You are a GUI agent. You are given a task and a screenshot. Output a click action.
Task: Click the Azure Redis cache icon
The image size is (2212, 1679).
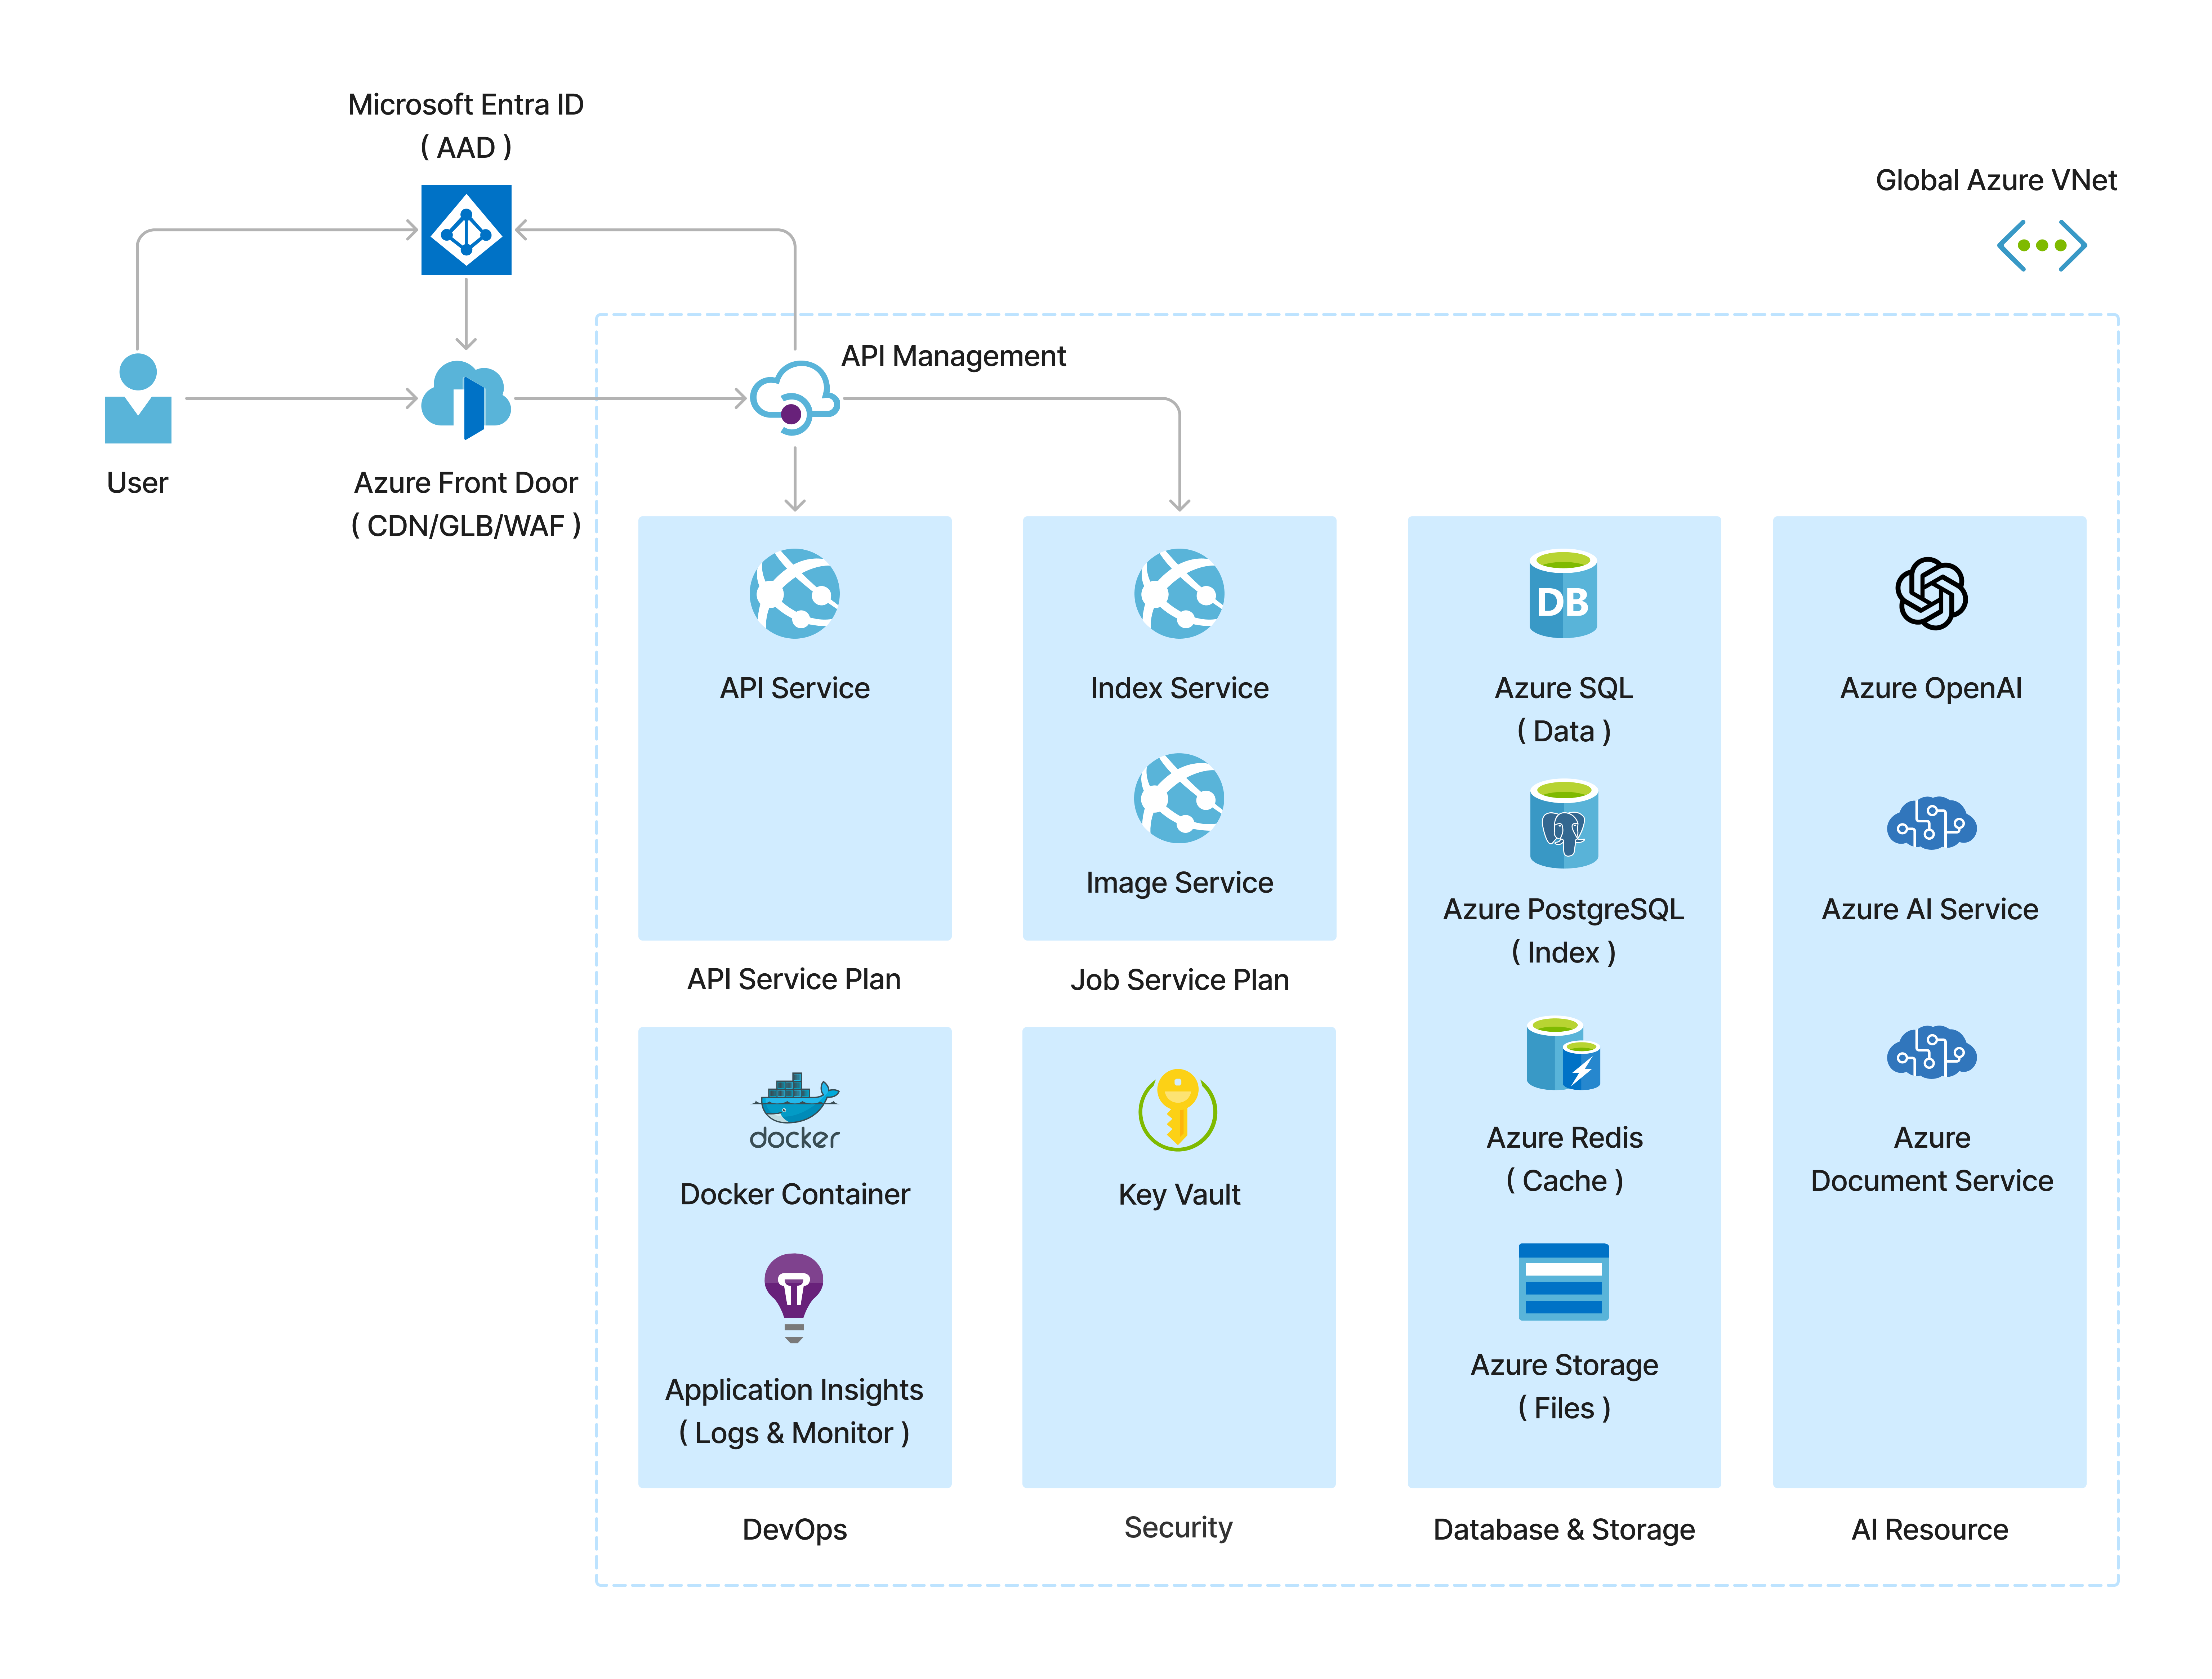(x=1563, y=1053)
